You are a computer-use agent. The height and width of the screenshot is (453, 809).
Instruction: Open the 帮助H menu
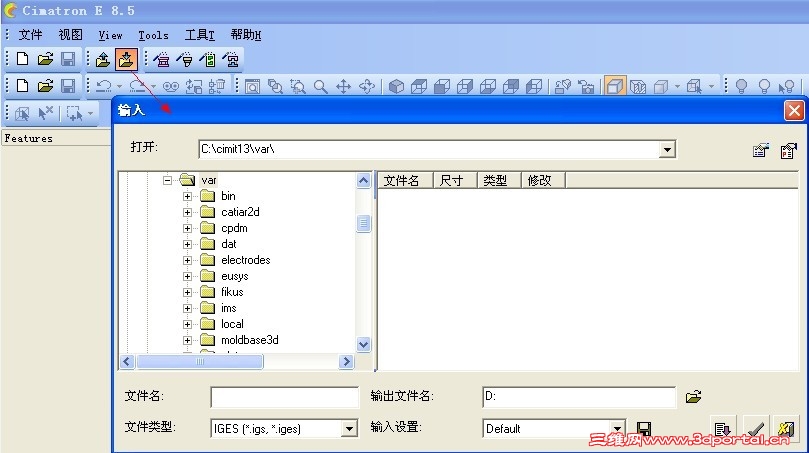(x=246, y=35)
